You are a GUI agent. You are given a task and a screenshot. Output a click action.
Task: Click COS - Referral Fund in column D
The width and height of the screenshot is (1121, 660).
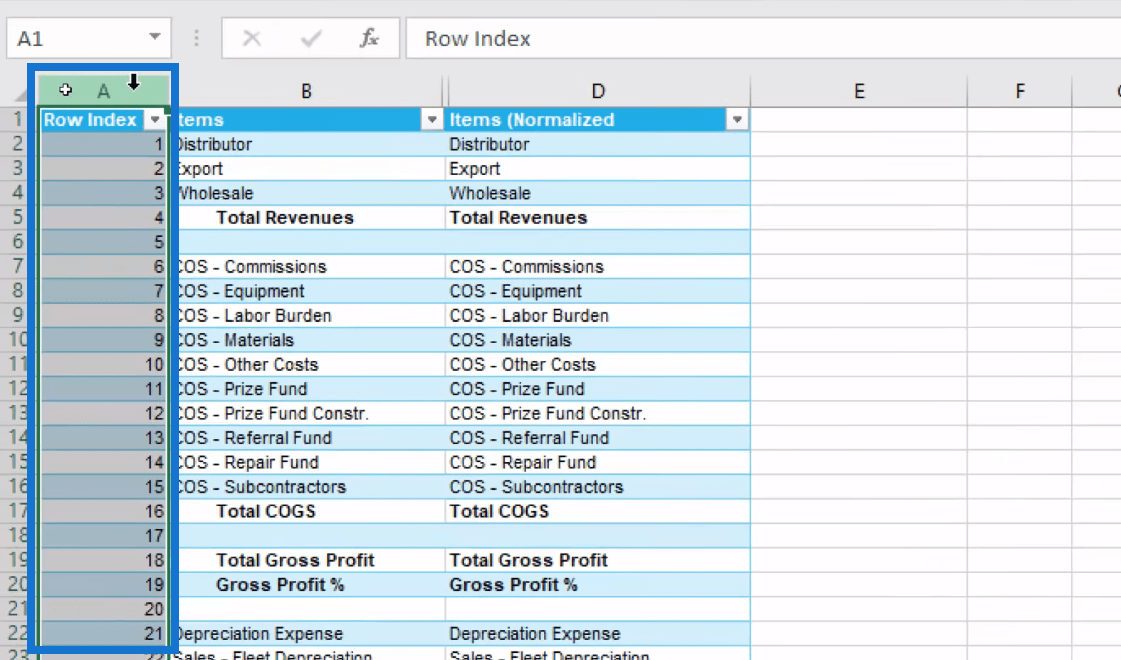pos(598,438)
